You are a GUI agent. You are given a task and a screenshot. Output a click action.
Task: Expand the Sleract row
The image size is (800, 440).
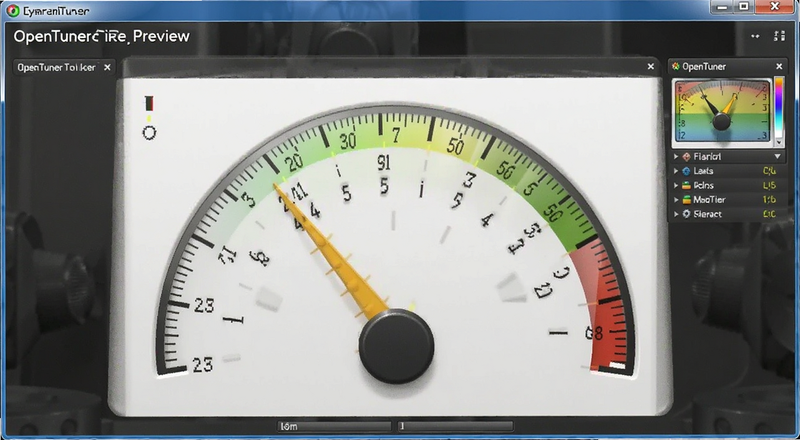click(676, 214)
